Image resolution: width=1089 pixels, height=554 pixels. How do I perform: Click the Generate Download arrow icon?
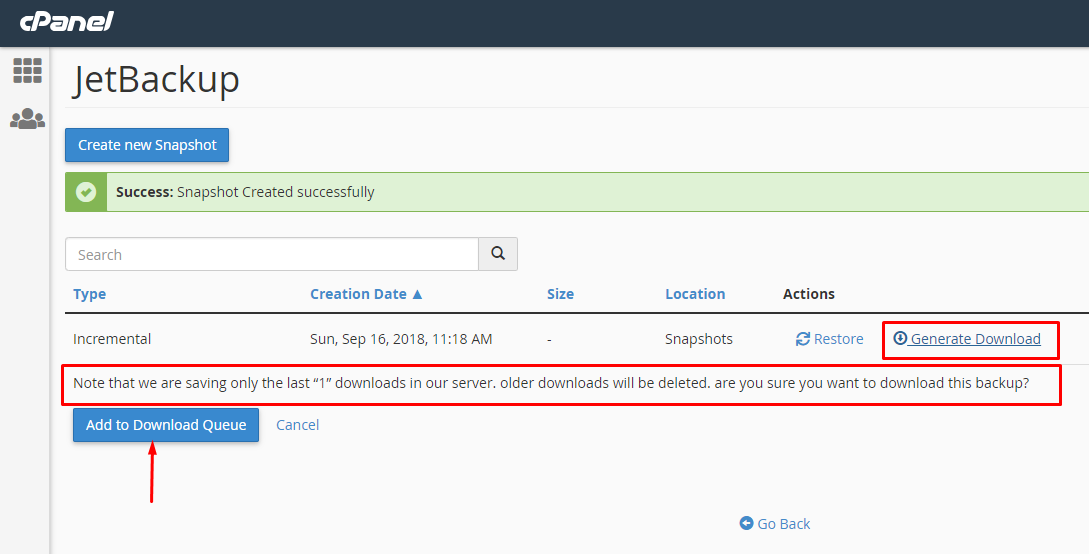pos(900,338)
